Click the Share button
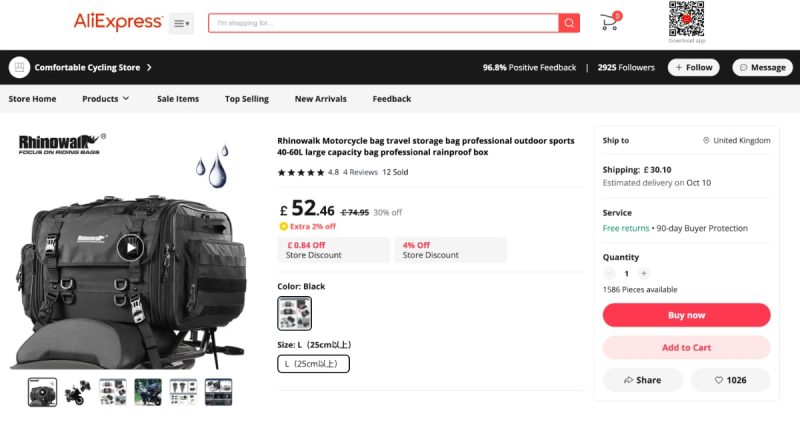 pos(642,380)
